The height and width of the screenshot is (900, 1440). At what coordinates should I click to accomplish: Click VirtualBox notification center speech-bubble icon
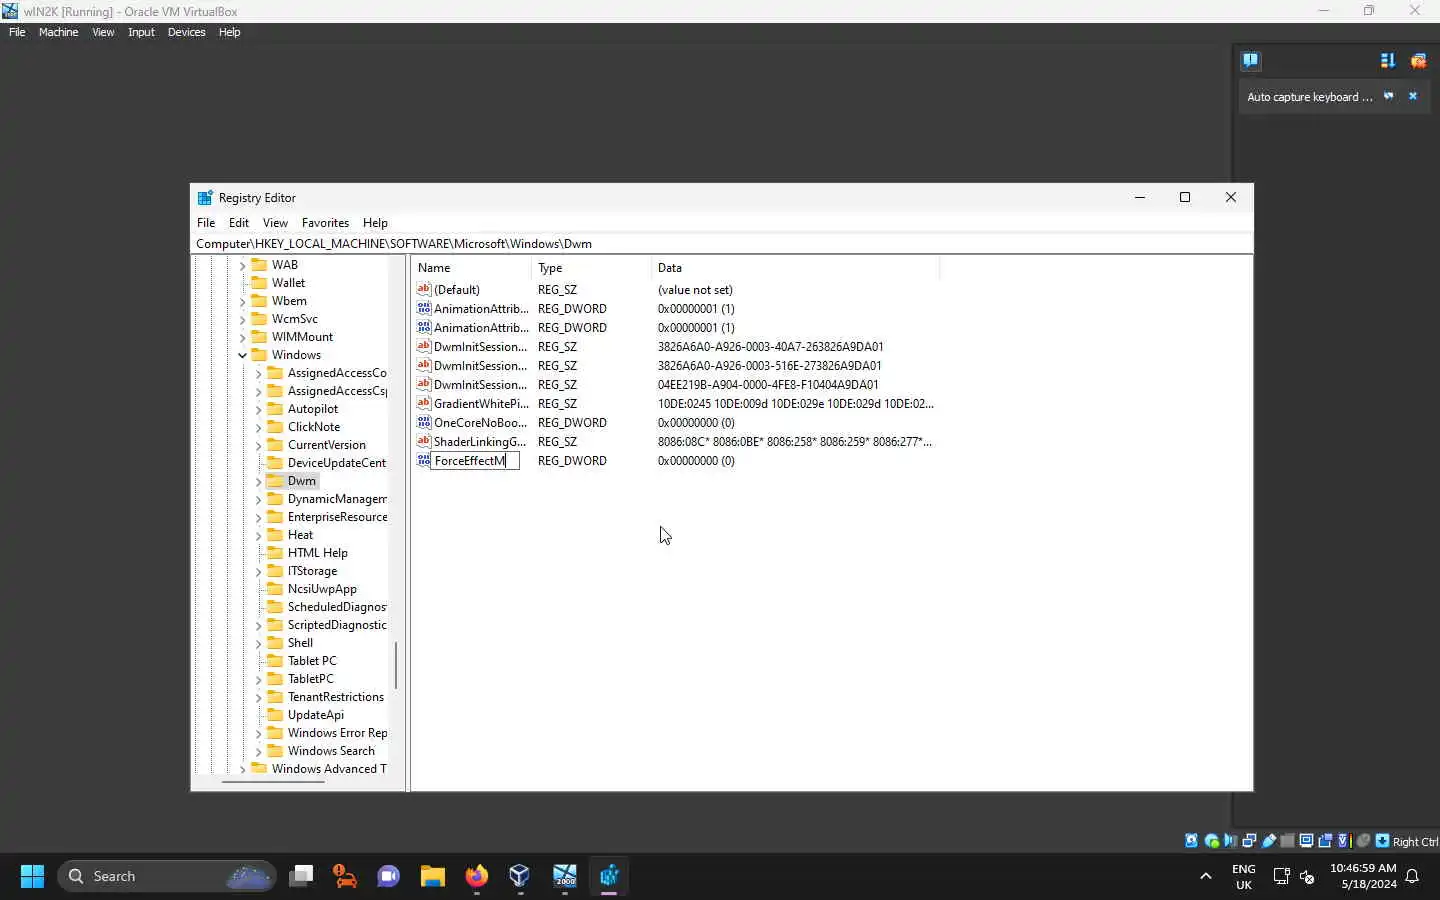point(1250,60)
